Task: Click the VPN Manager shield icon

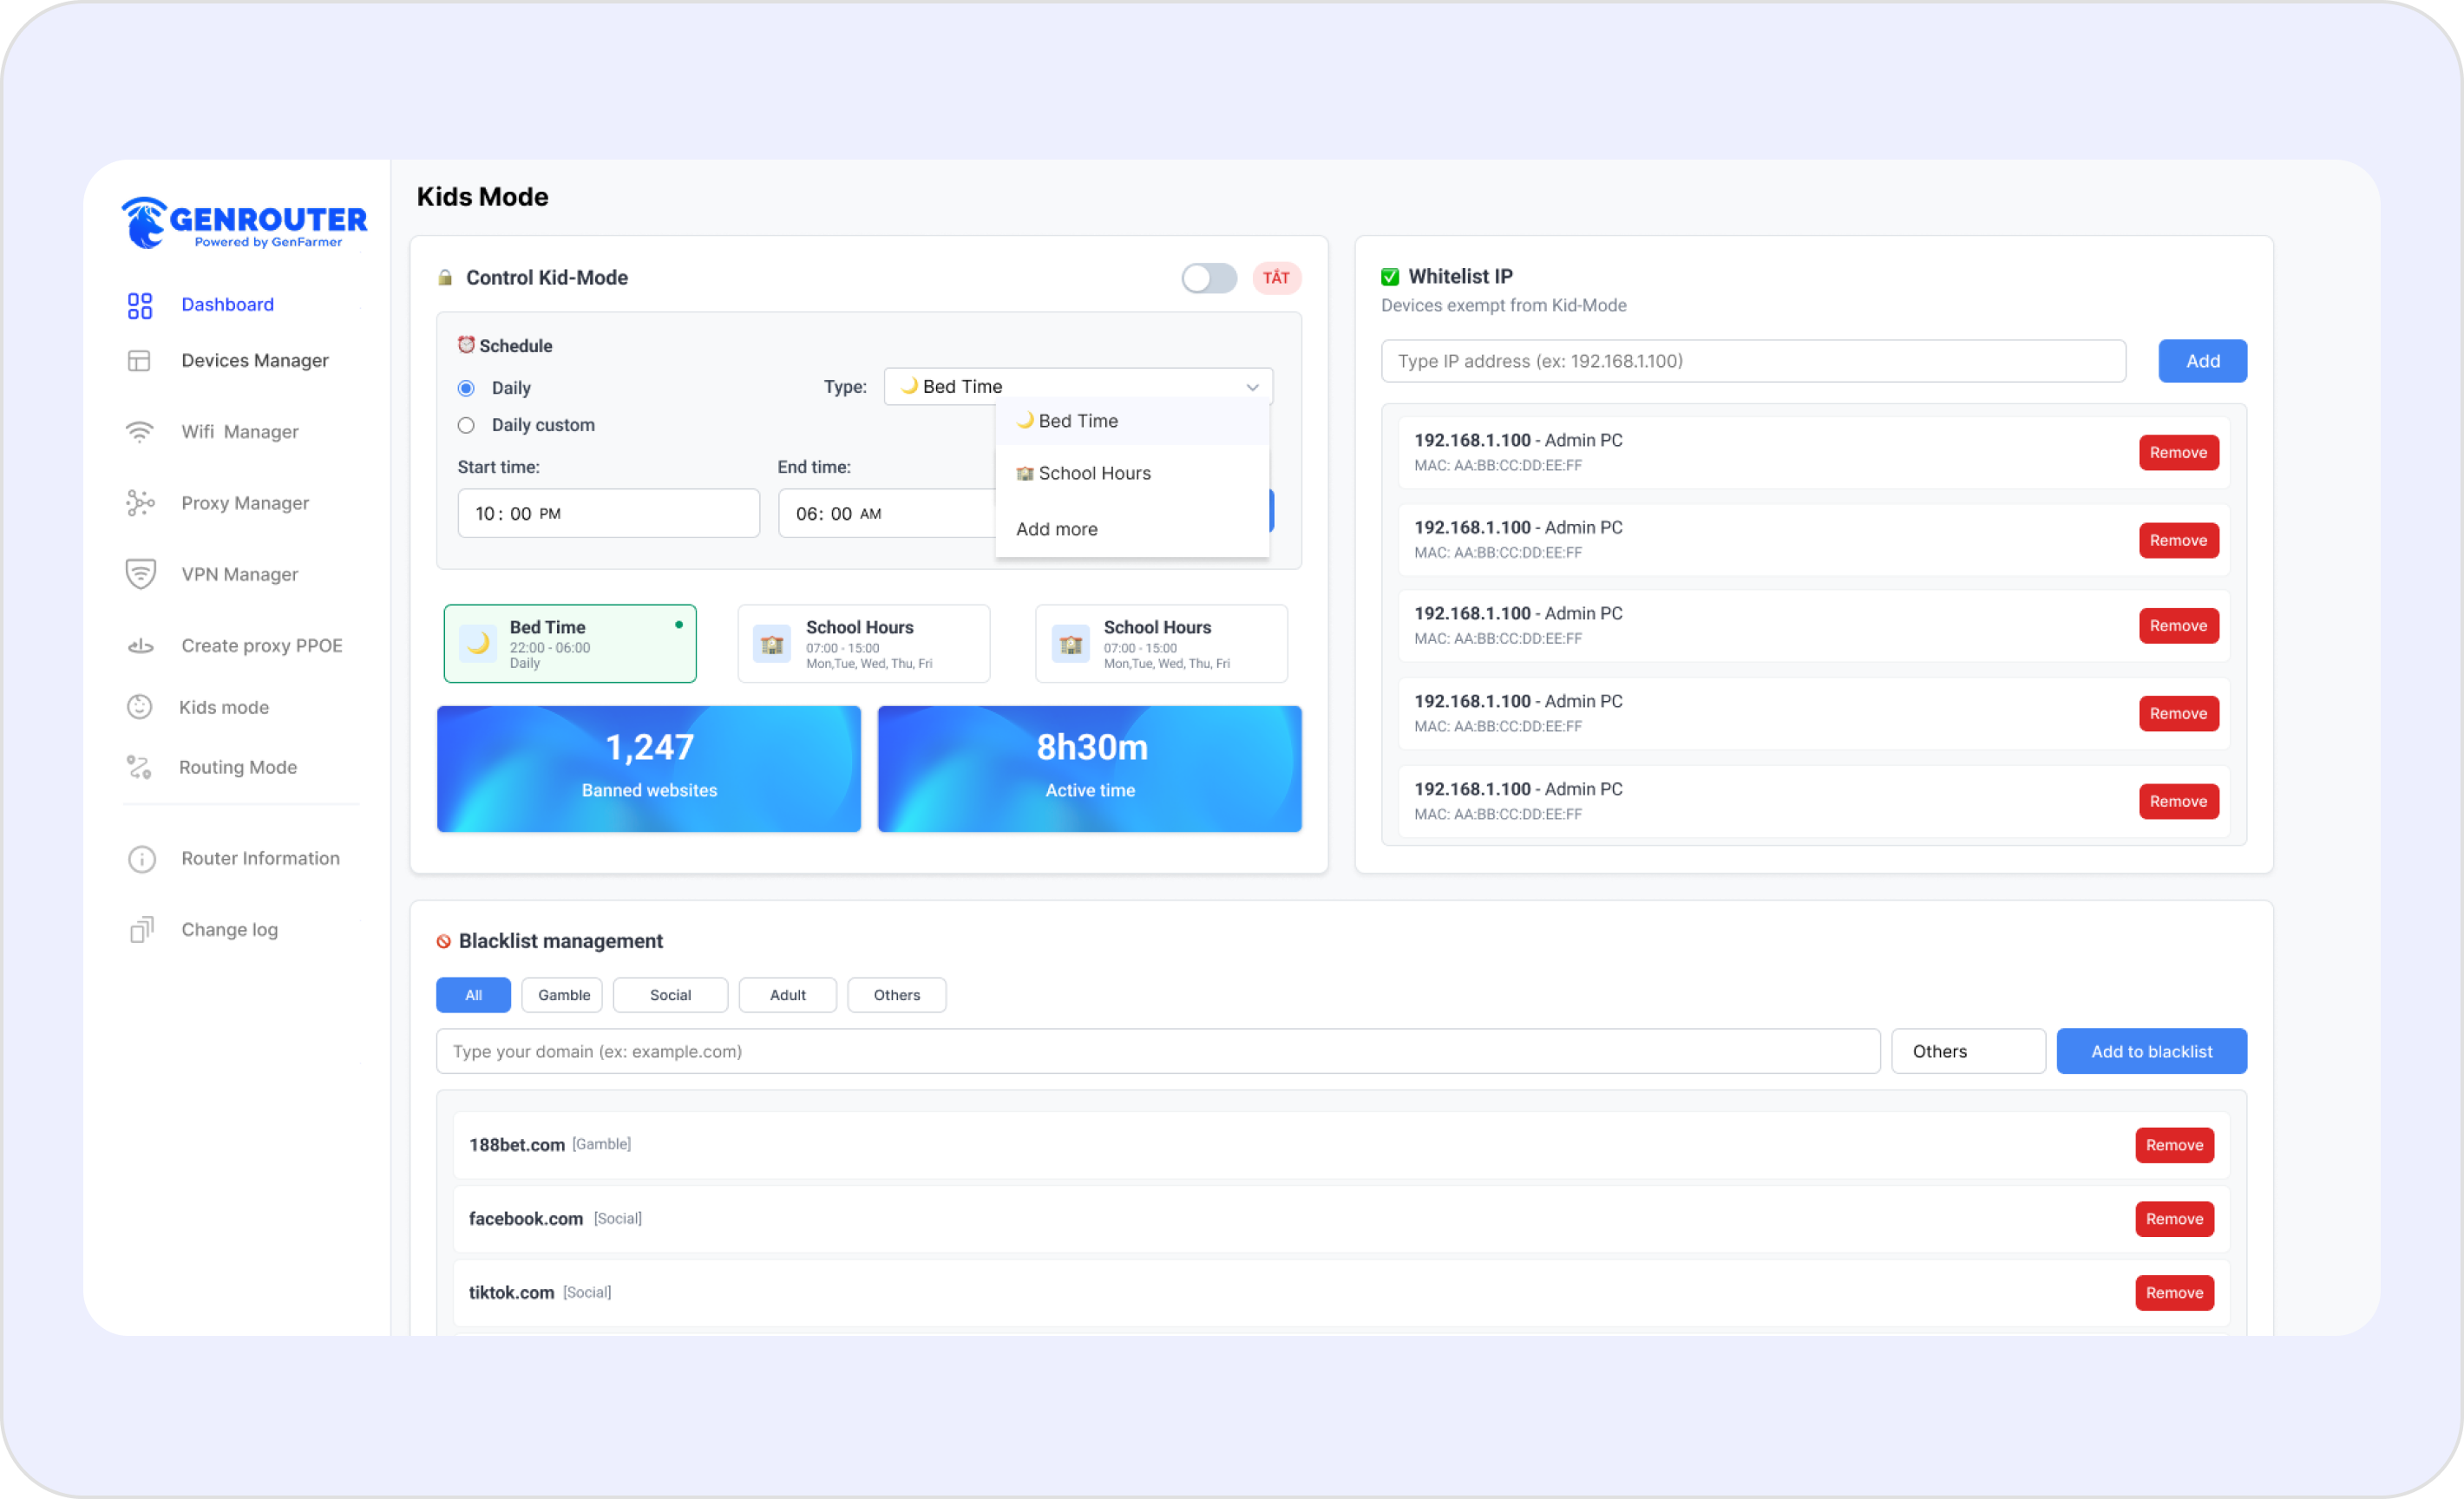Action: [140, 574]
